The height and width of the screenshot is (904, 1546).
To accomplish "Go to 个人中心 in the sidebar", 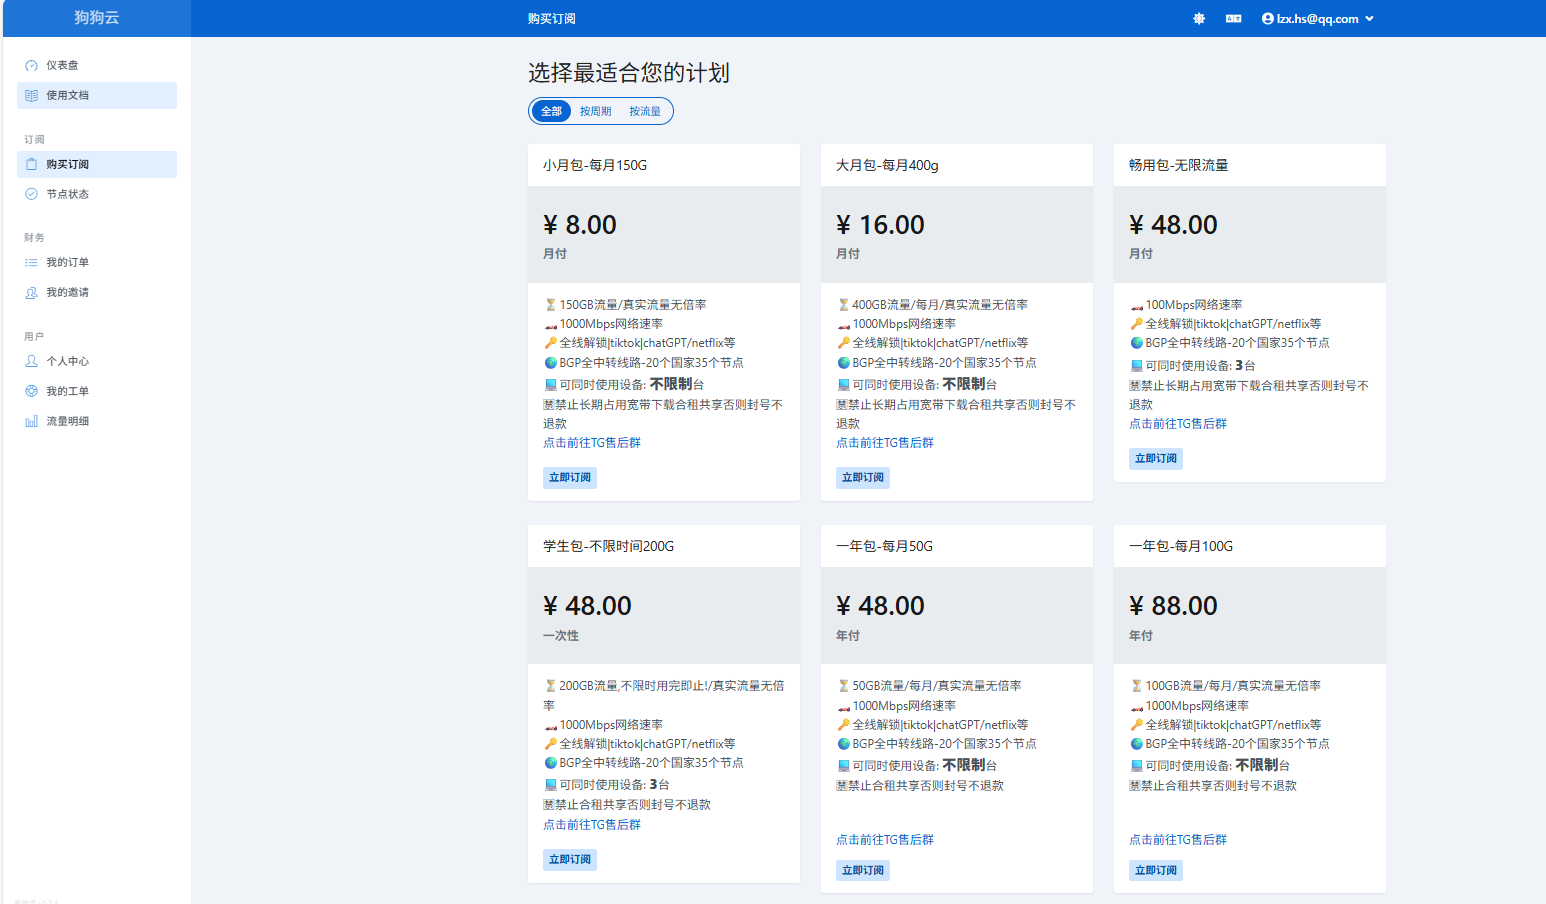I will coord(67,362).
